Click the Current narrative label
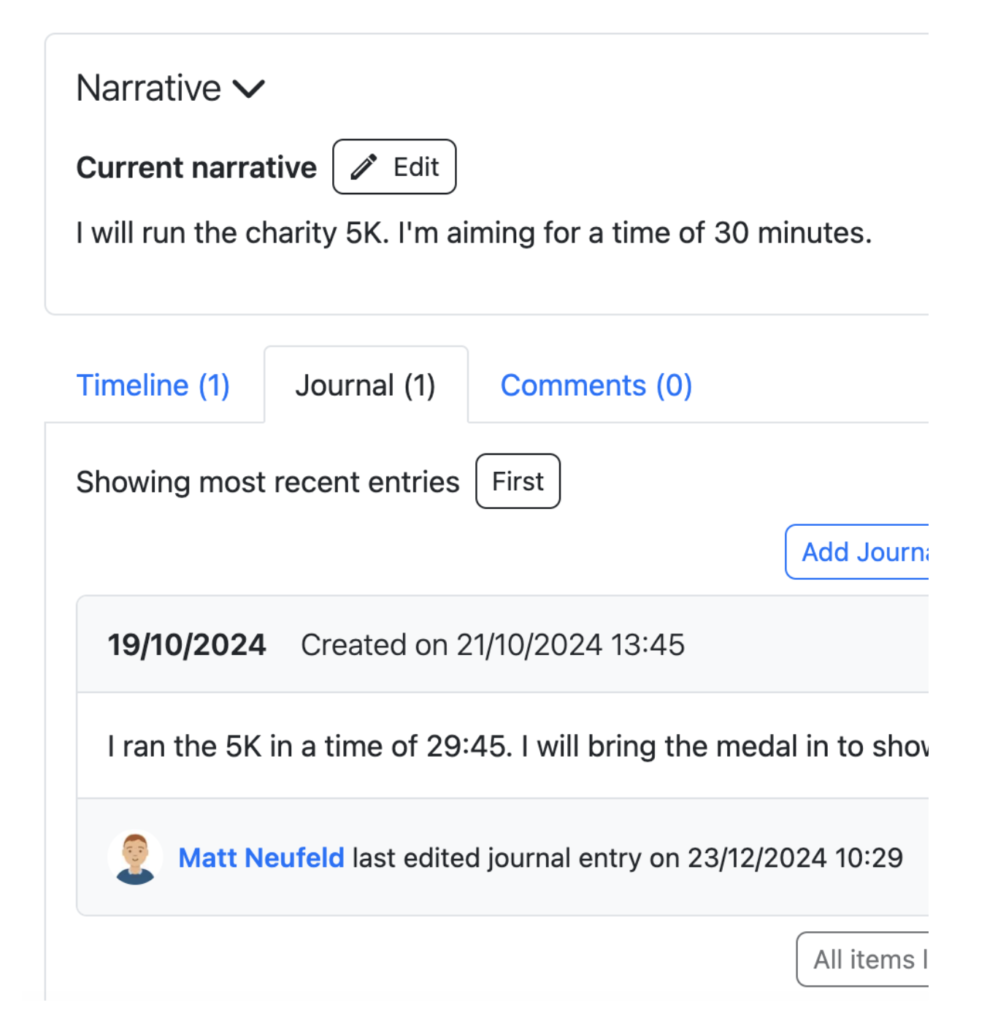The width and height of the screenshot is (987, 1024). pyautogui.click(x=196, y=167)
